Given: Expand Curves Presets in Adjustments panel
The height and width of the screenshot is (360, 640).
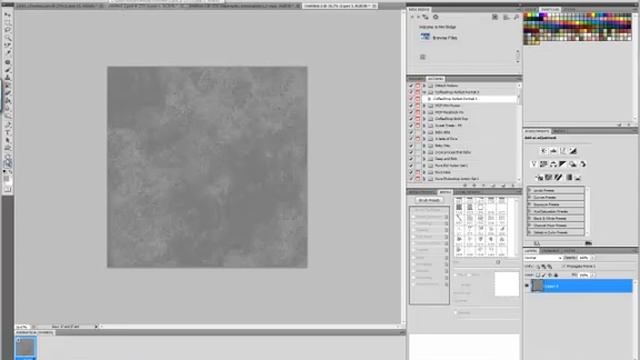Looking at the screenshot, I should click(530, 197).
